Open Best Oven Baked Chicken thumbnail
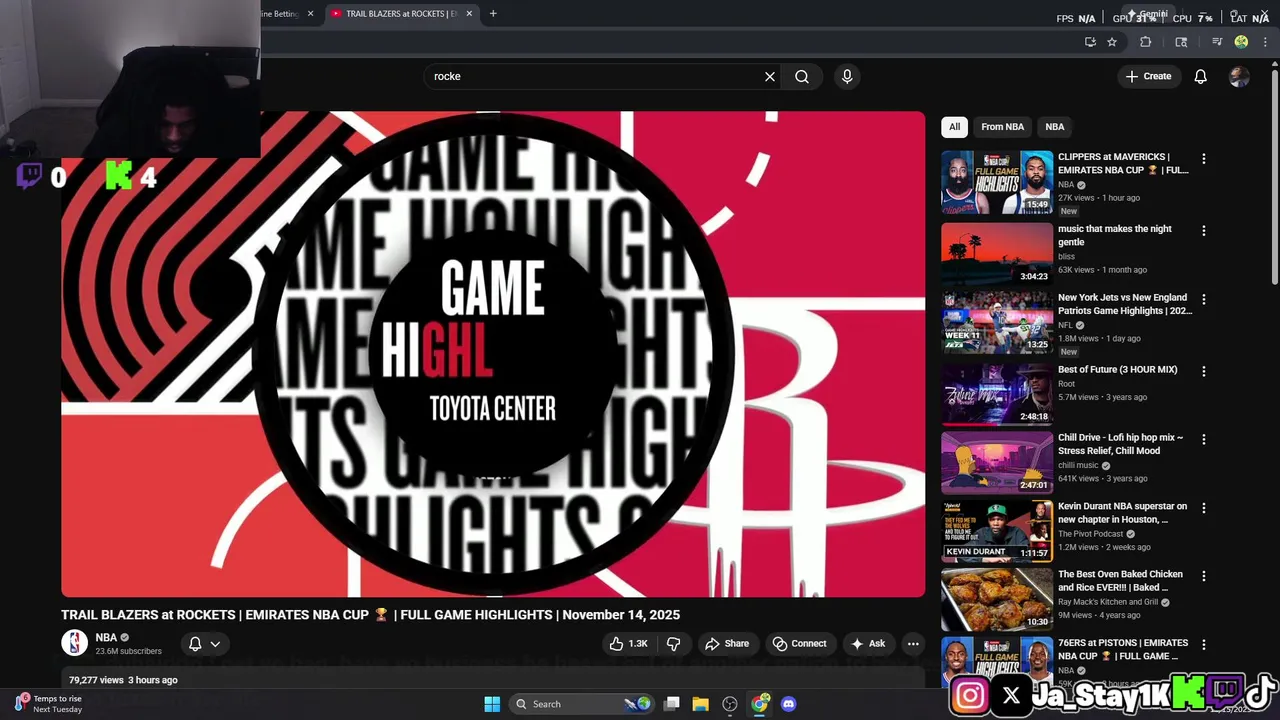Image resolution: width=1280 pixels, height=720 pixels. click(997, 599)
